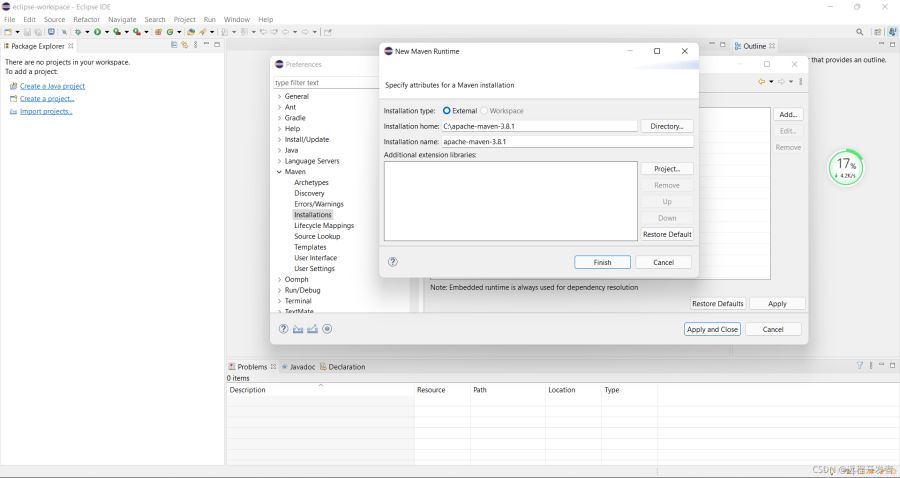Click the Import projects... link
The height and width of the screenshot is (478, 900).
point(46,111)
